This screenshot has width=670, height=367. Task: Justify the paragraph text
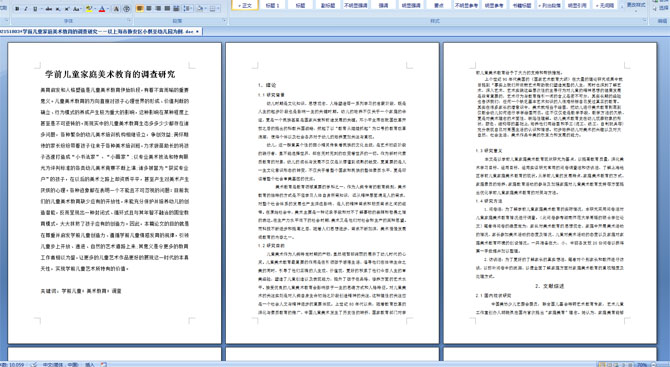[167, 9]
